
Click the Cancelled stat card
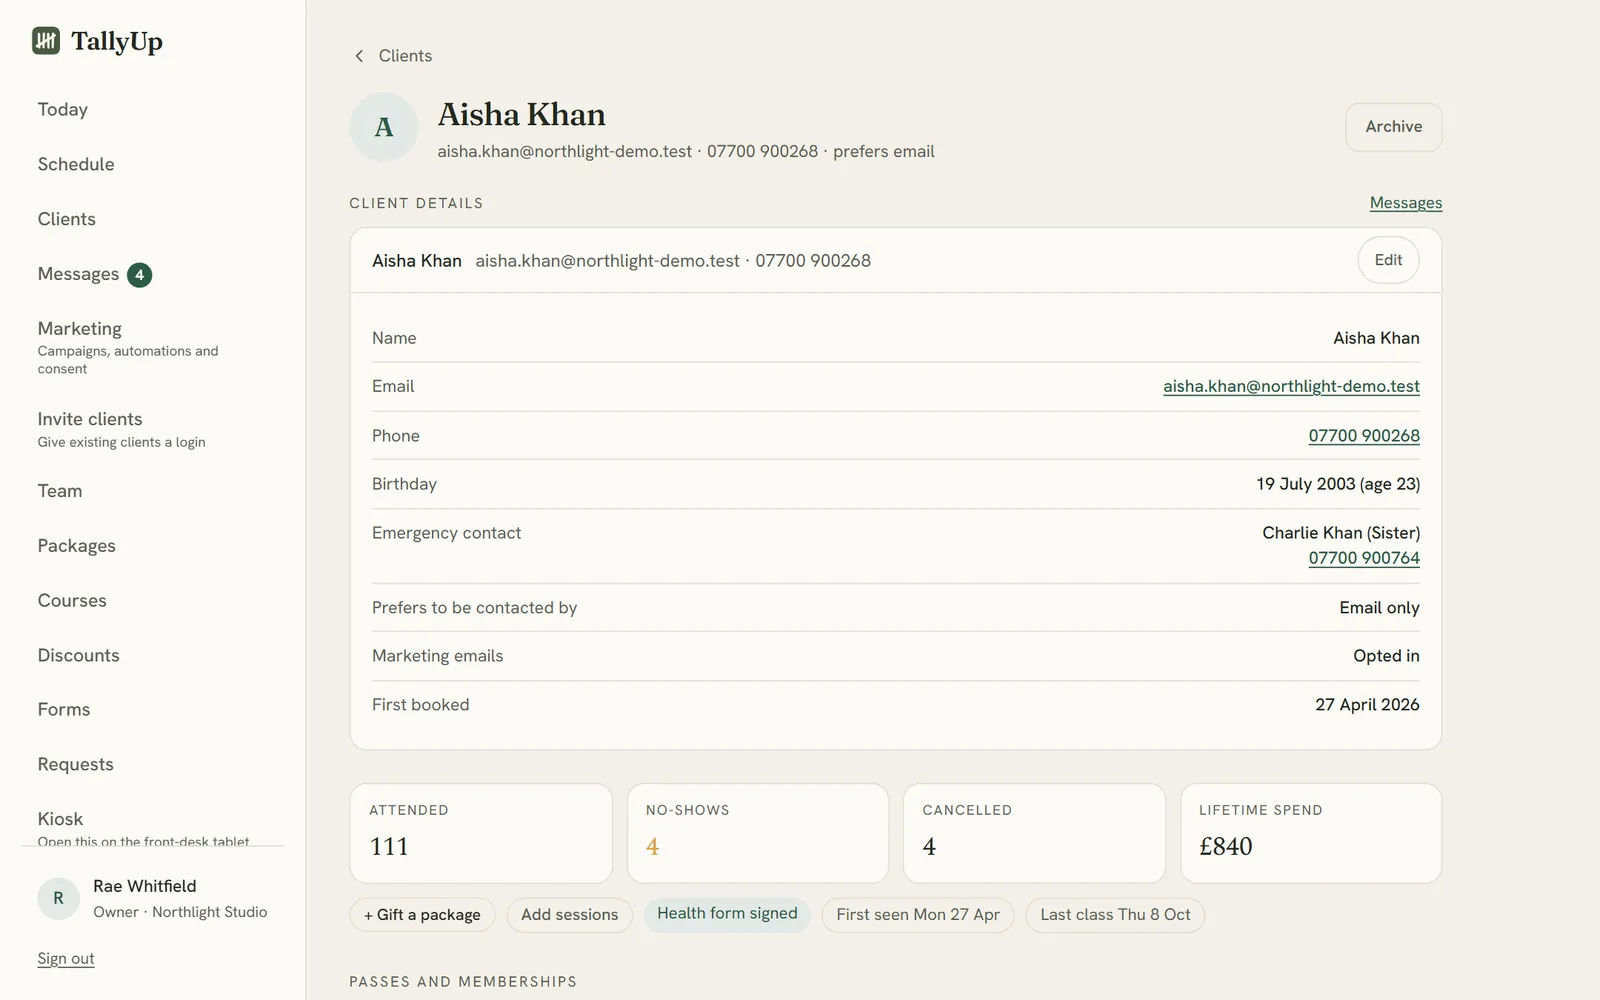1034,834
